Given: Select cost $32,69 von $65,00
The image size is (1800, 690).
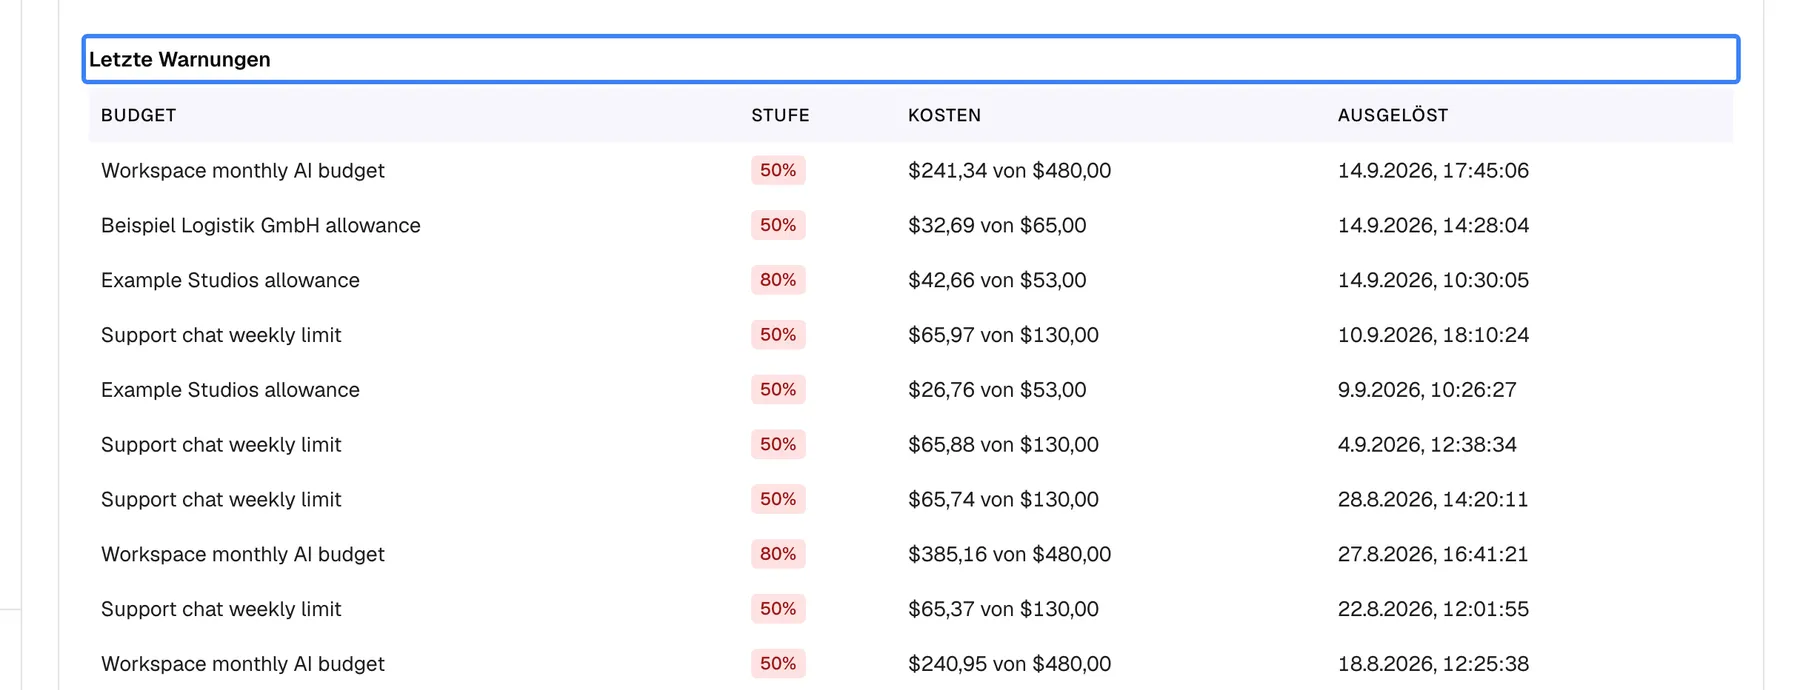Looking at the screenshot, I should [997, 225].
